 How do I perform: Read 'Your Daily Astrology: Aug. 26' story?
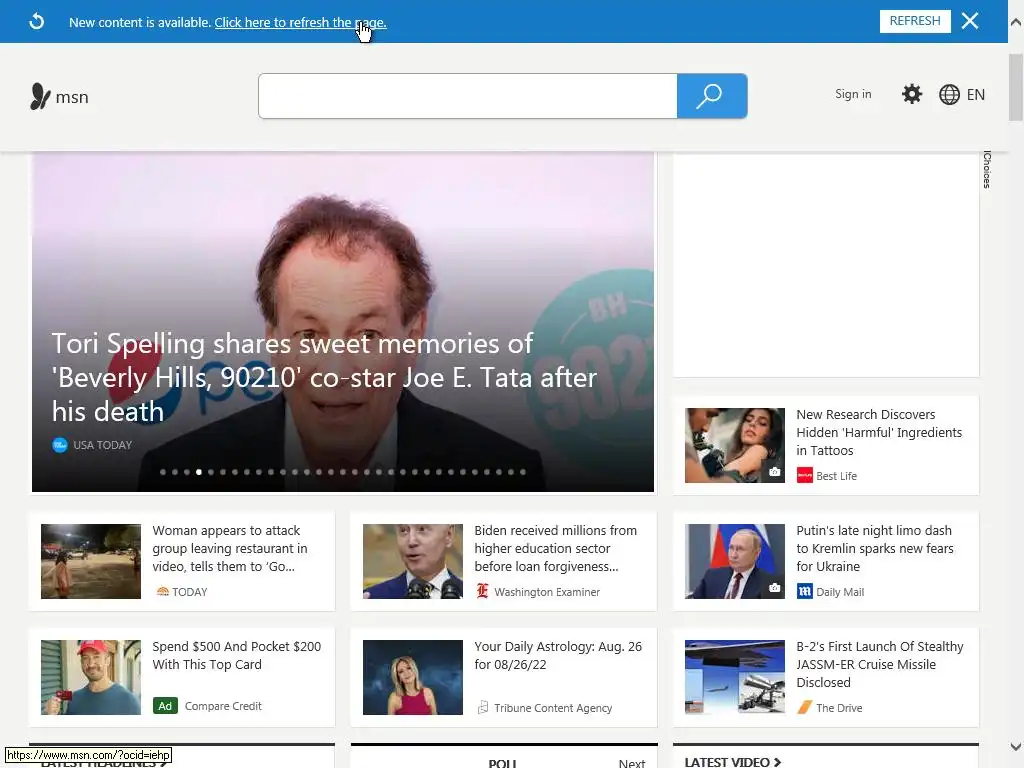[x=558, y=655]
